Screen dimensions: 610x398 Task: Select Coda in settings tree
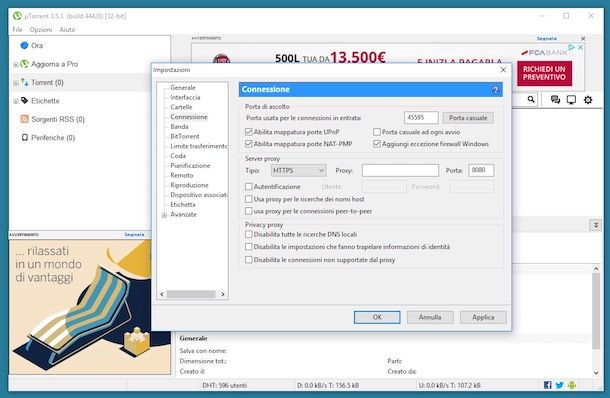pyautogui.click(x=178, y=156)
